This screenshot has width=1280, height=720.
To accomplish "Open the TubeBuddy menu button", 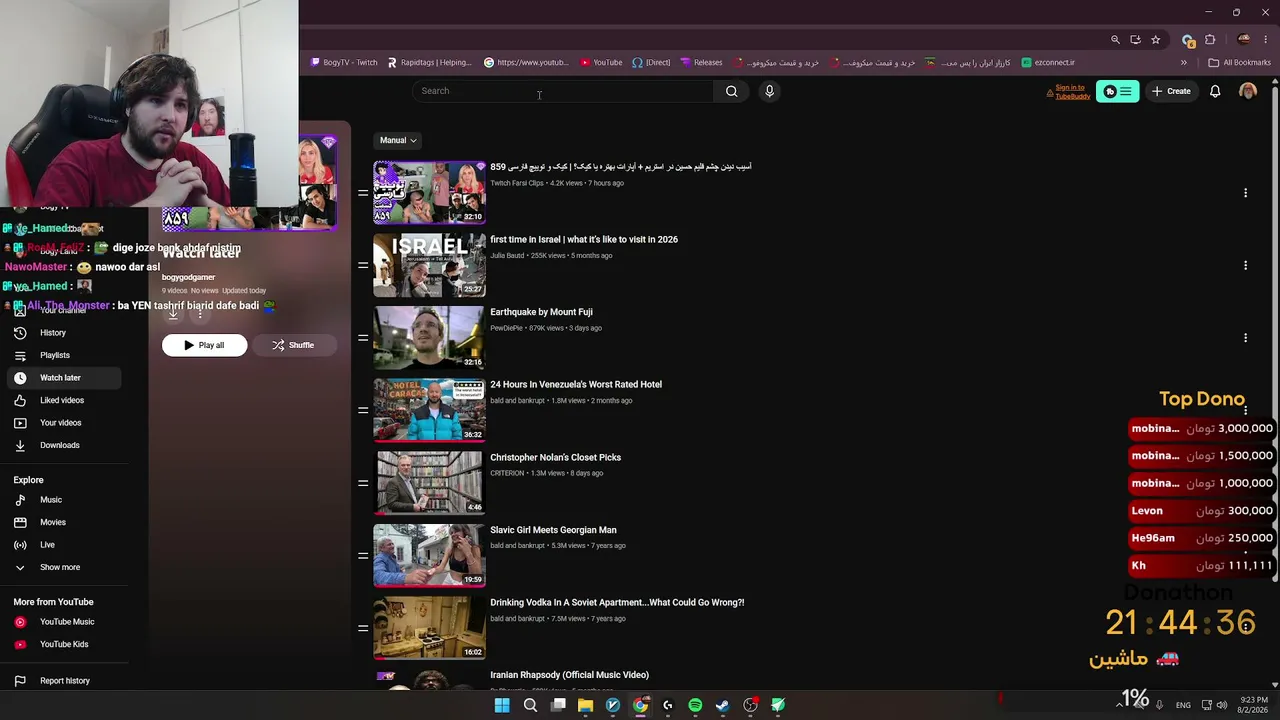I will 1117,91.
